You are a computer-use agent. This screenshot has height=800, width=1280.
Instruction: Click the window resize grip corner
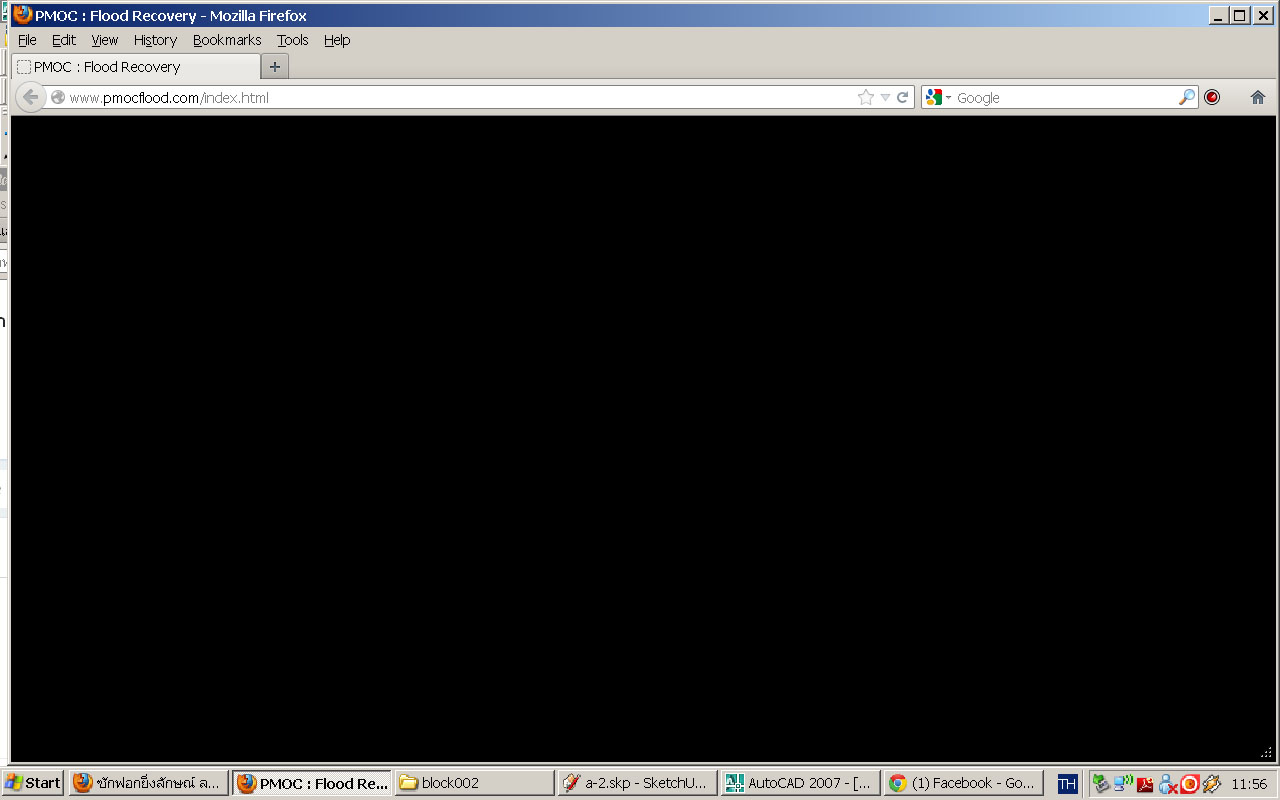1266,754
